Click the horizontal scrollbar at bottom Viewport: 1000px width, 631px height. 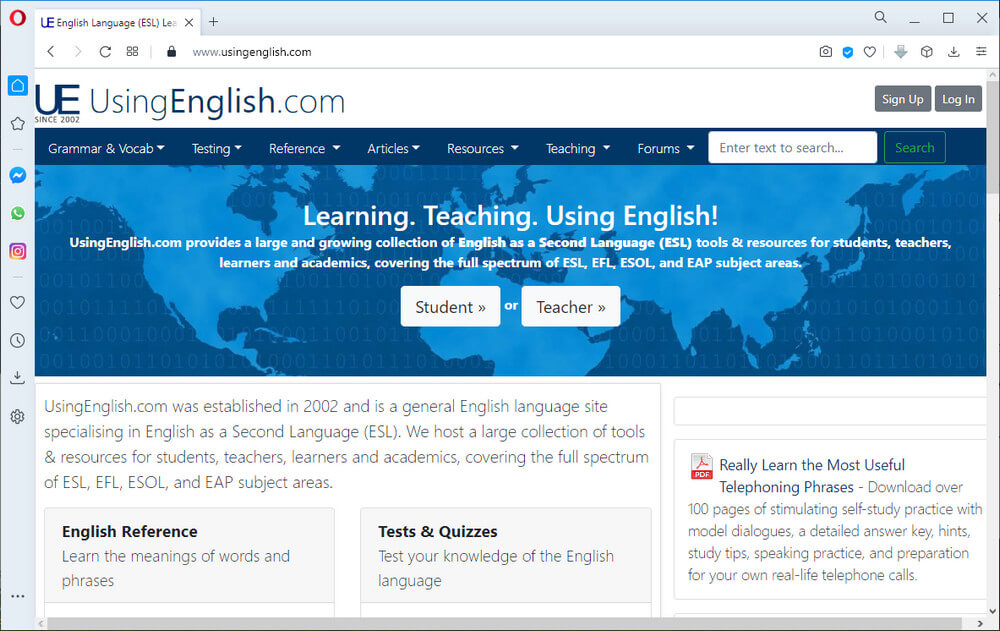click(504, 623)
